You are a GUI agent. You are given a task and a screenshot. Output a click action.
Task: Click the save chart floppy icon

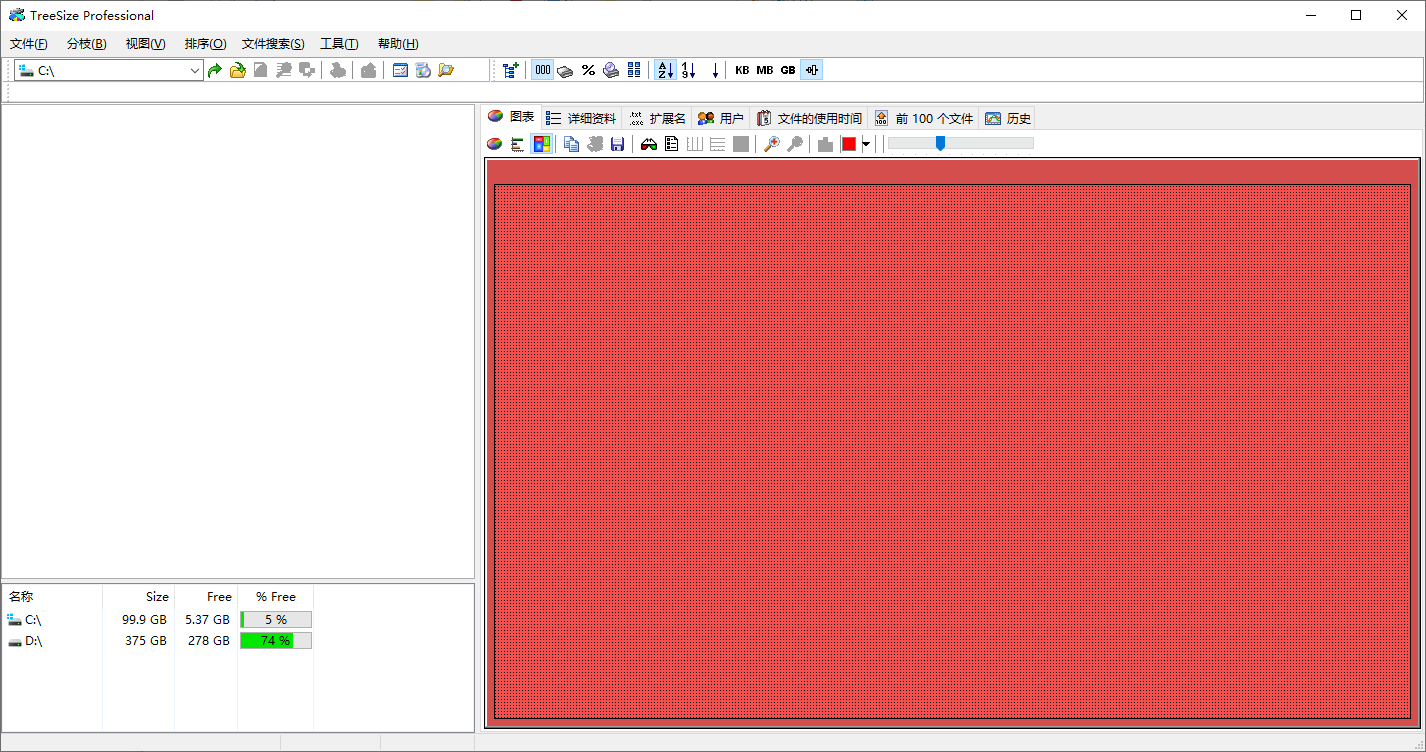tap(618, 144)
